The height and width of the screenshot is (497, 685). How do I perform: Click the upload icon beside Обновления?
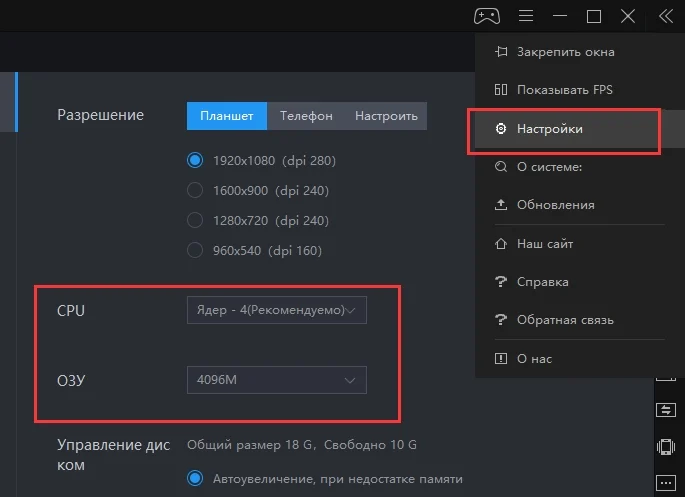point(501,204)
